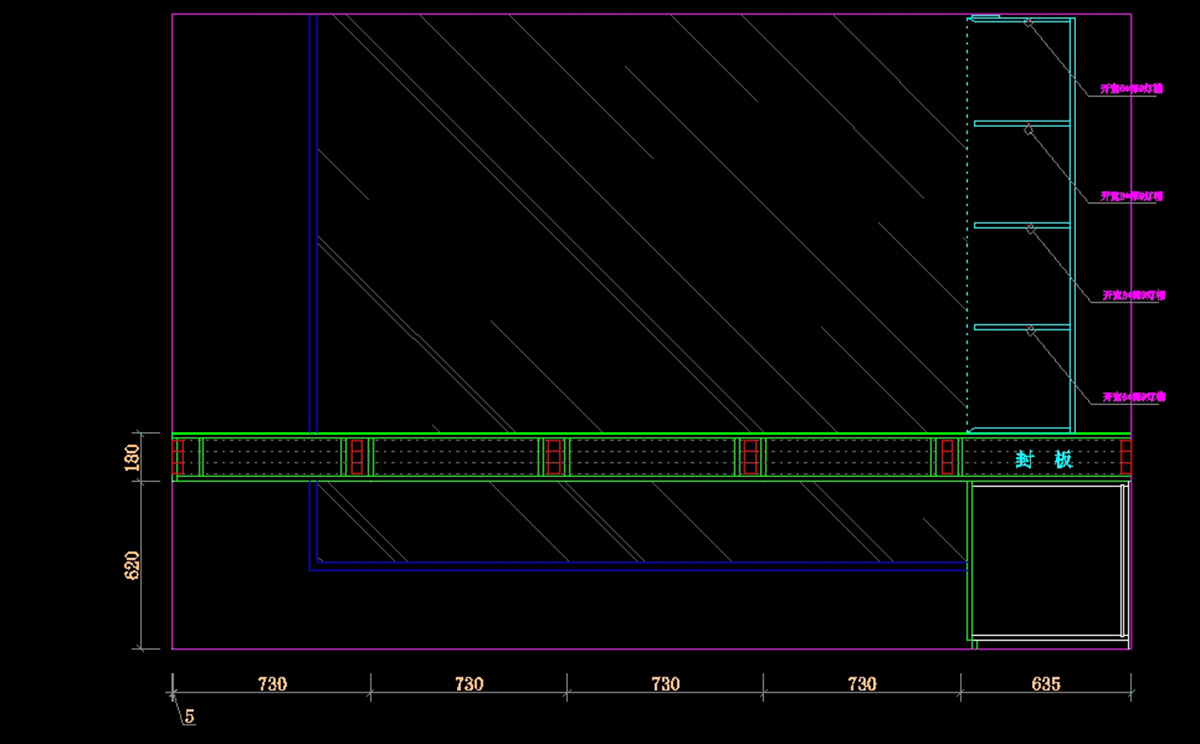
Task: Select the cyan 封板 text label
Action: point(1044,459)
